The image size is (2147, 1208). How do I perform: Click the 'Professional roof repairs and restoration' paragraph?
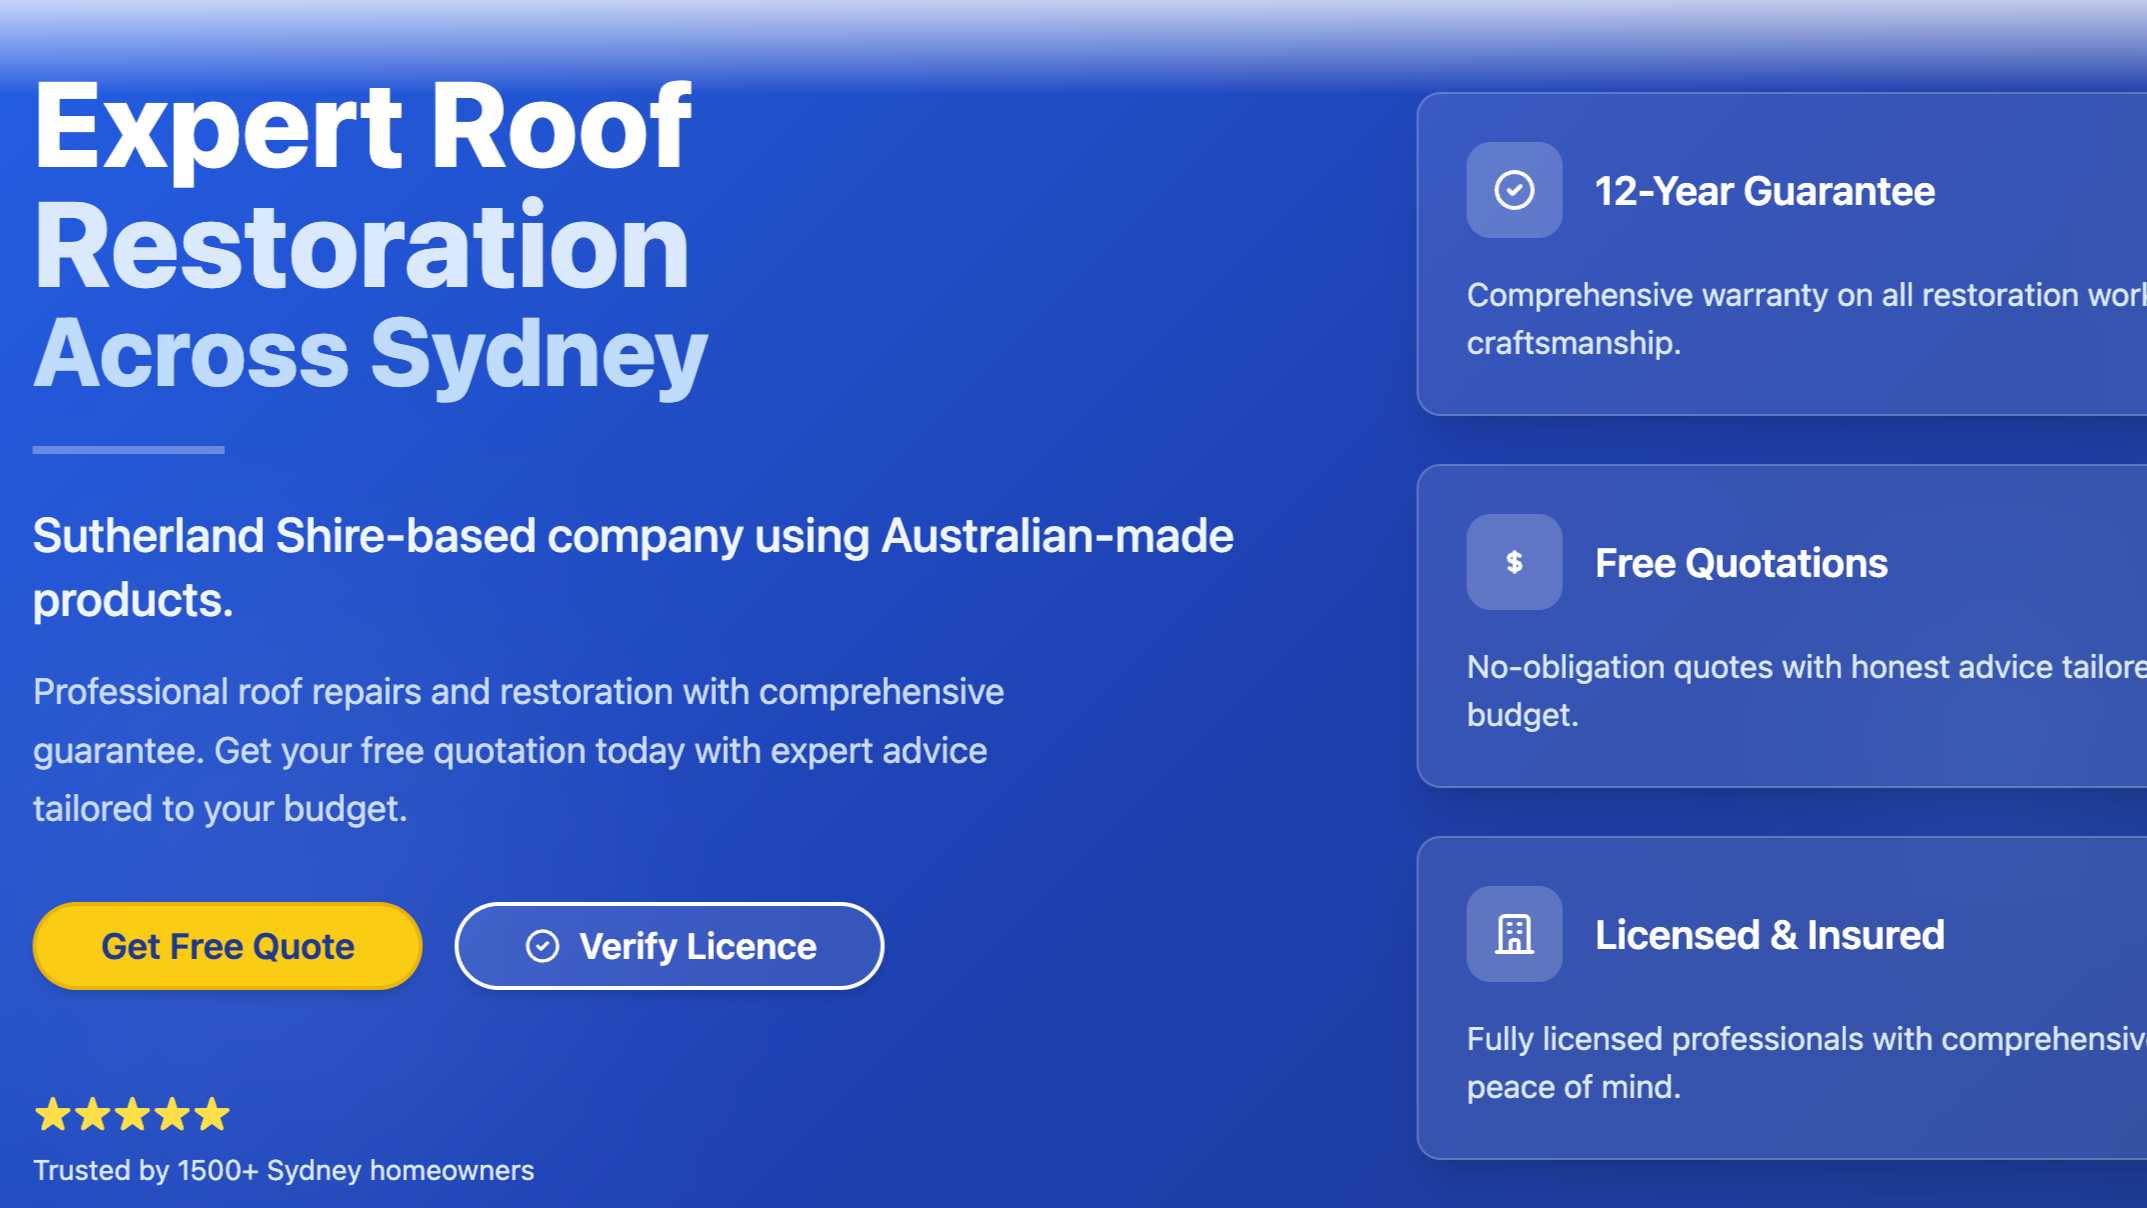(x=518, y=750)
